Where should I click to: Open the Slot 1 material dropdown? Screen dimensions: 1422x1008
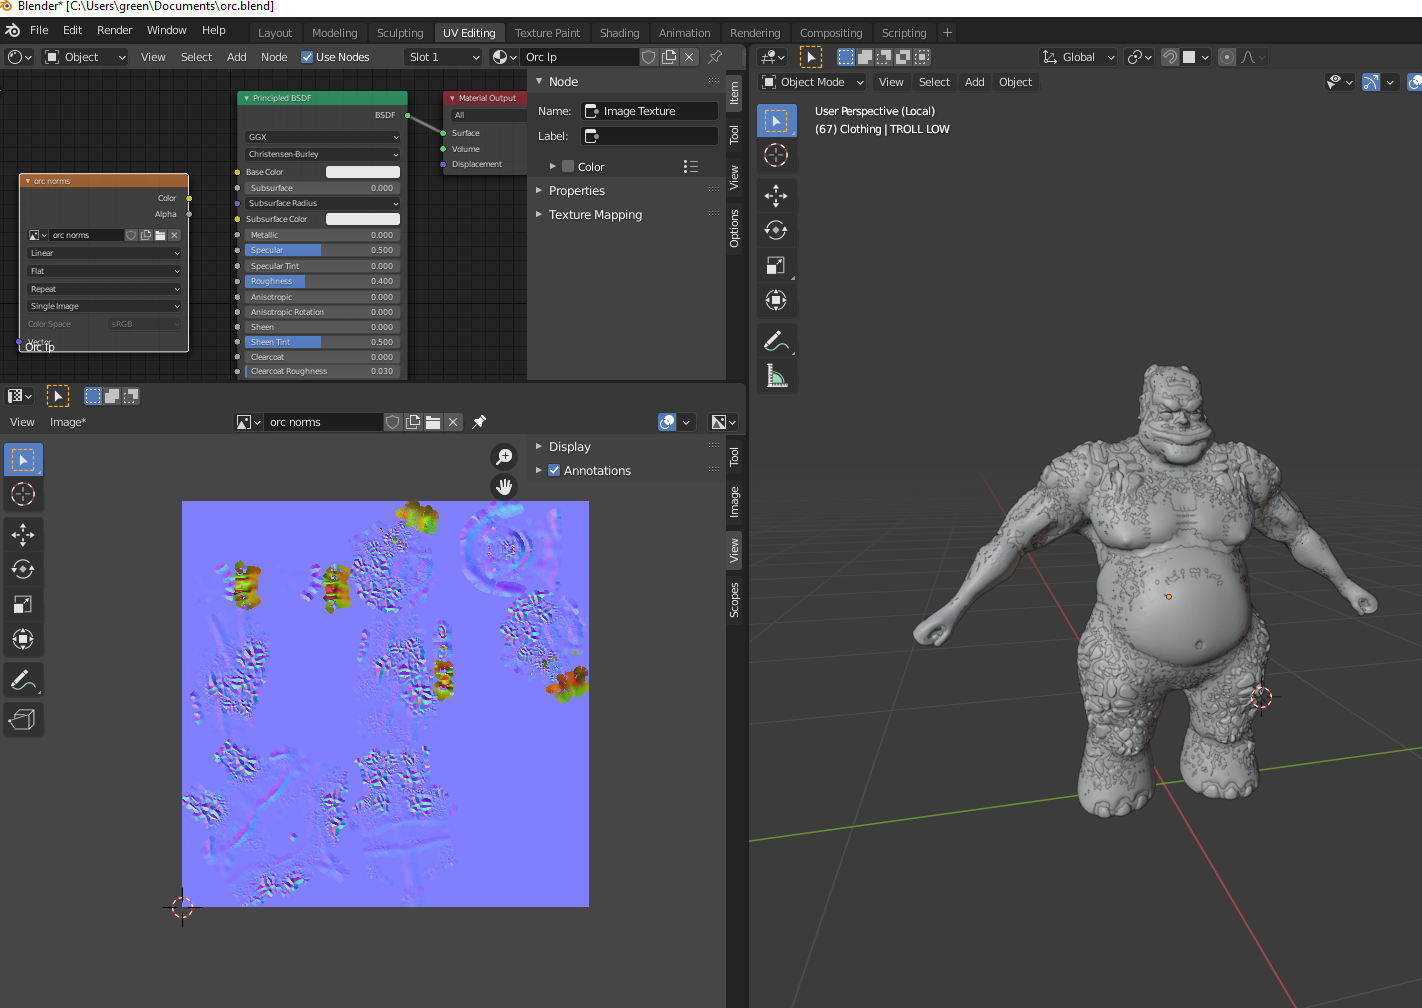point(443,57)
